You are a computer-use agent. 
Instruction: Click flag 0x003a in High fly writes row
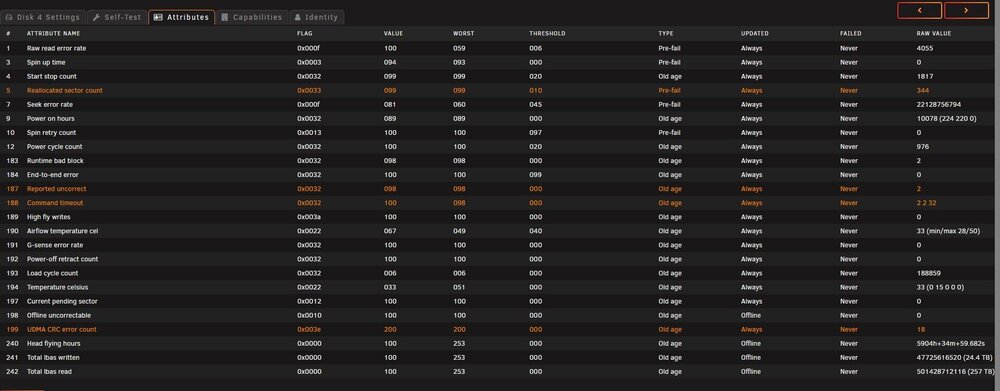[309, 216]
